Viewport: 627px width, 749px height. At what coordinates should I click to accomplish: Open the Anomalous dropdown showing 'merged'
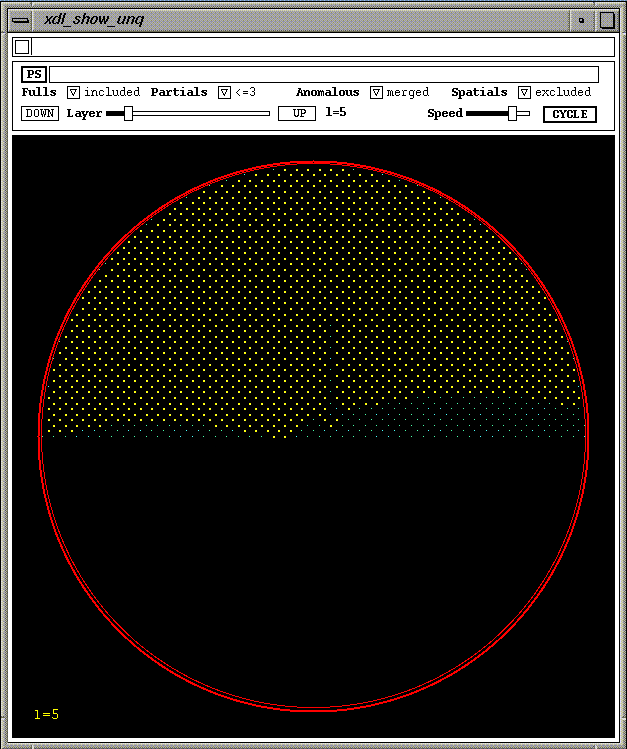pos(376,92)
